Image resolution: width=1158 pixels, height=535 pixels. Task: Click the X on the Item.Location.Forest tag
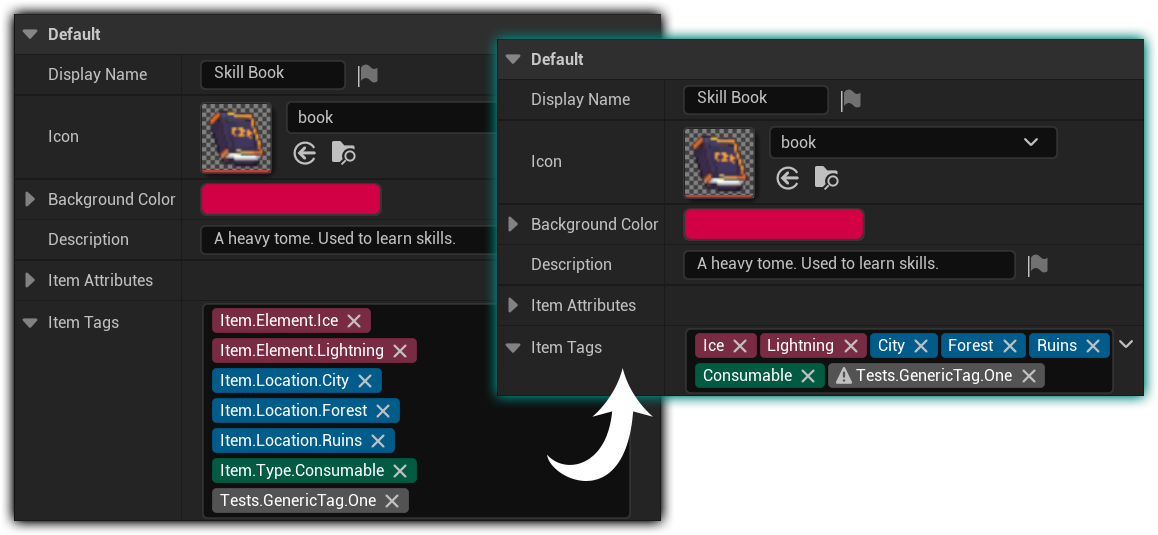(x=383, y=411)
